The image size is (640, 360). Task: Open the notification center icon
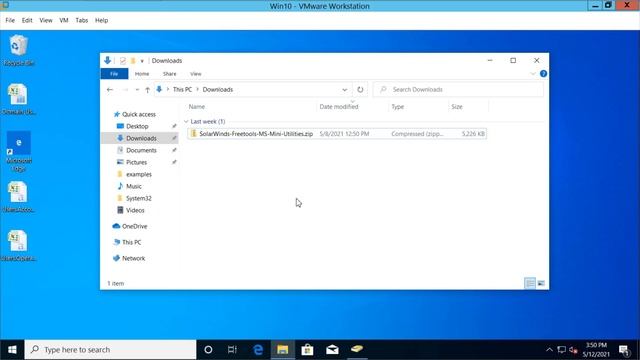624,350
